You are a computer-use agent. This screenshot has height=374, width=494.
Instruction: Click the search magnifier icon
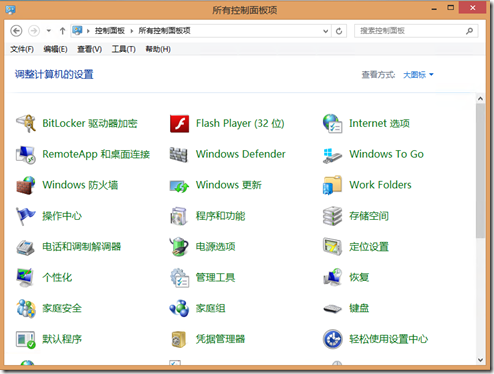469,31
